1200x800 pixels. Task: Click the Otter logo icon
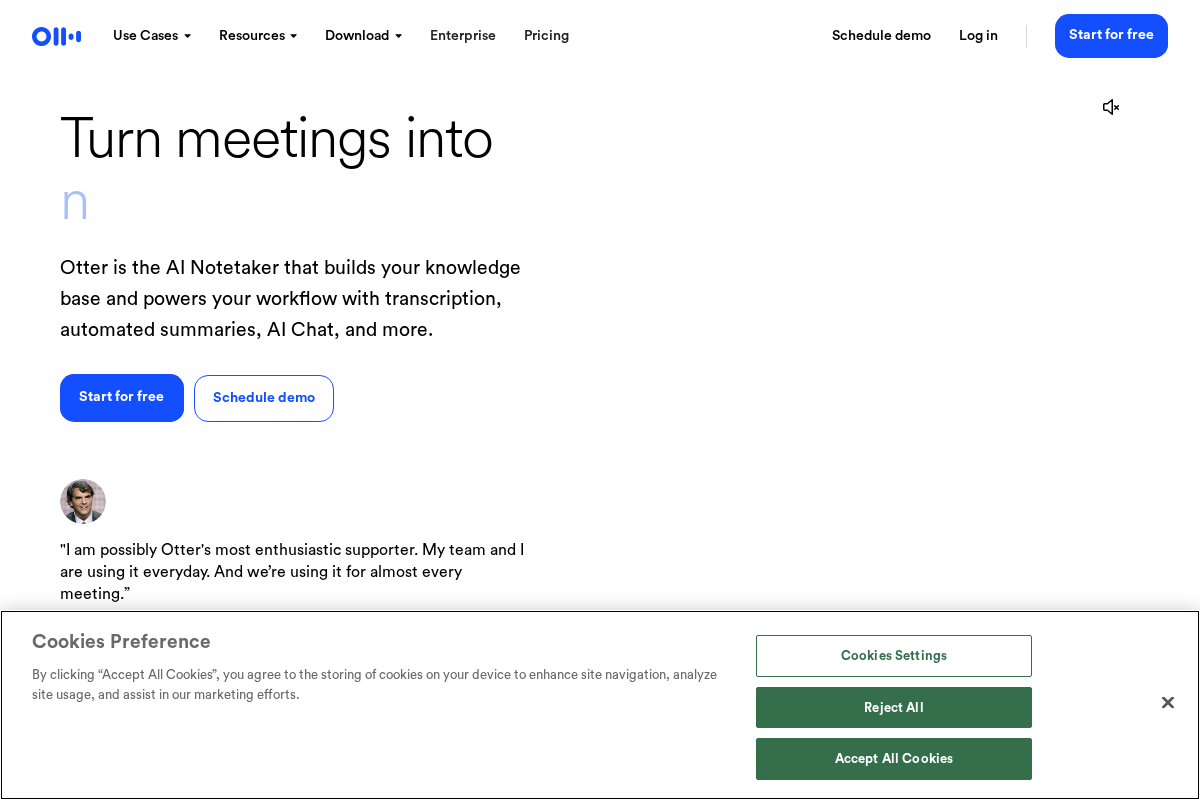coord(56,36)
